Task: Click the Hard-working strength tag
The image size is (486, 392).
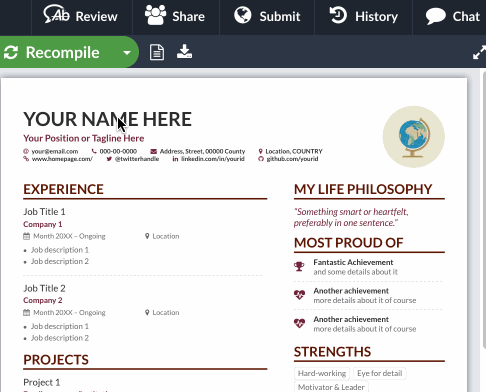Action: coord(322,373)
